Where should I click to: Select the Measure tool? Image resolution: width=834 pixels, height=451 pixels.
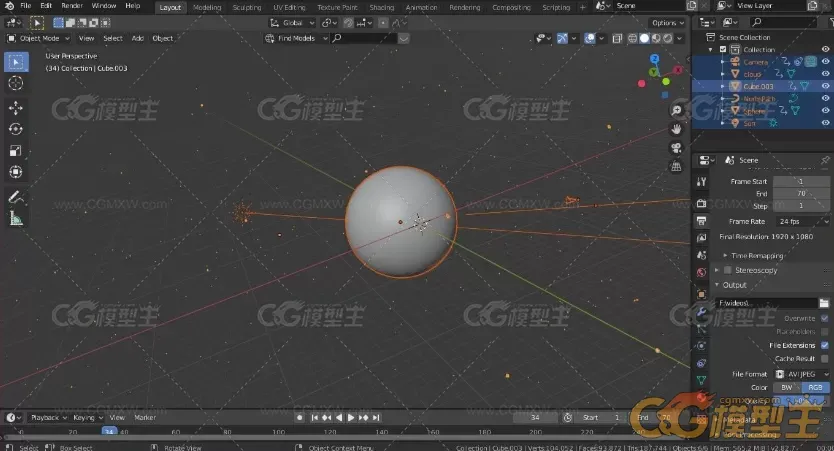coord(16,219)
